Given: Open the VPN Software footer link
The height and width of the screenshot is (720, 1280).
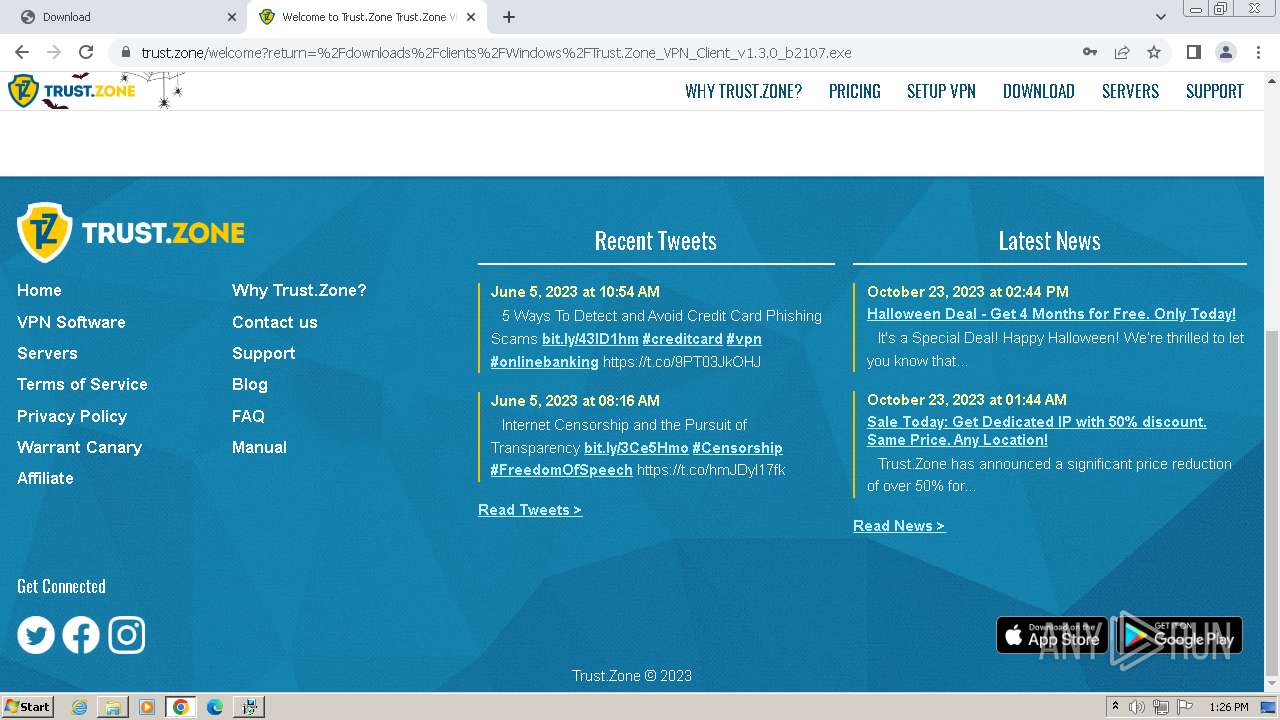Looking at the screenshot, I should tap(71, 322).
